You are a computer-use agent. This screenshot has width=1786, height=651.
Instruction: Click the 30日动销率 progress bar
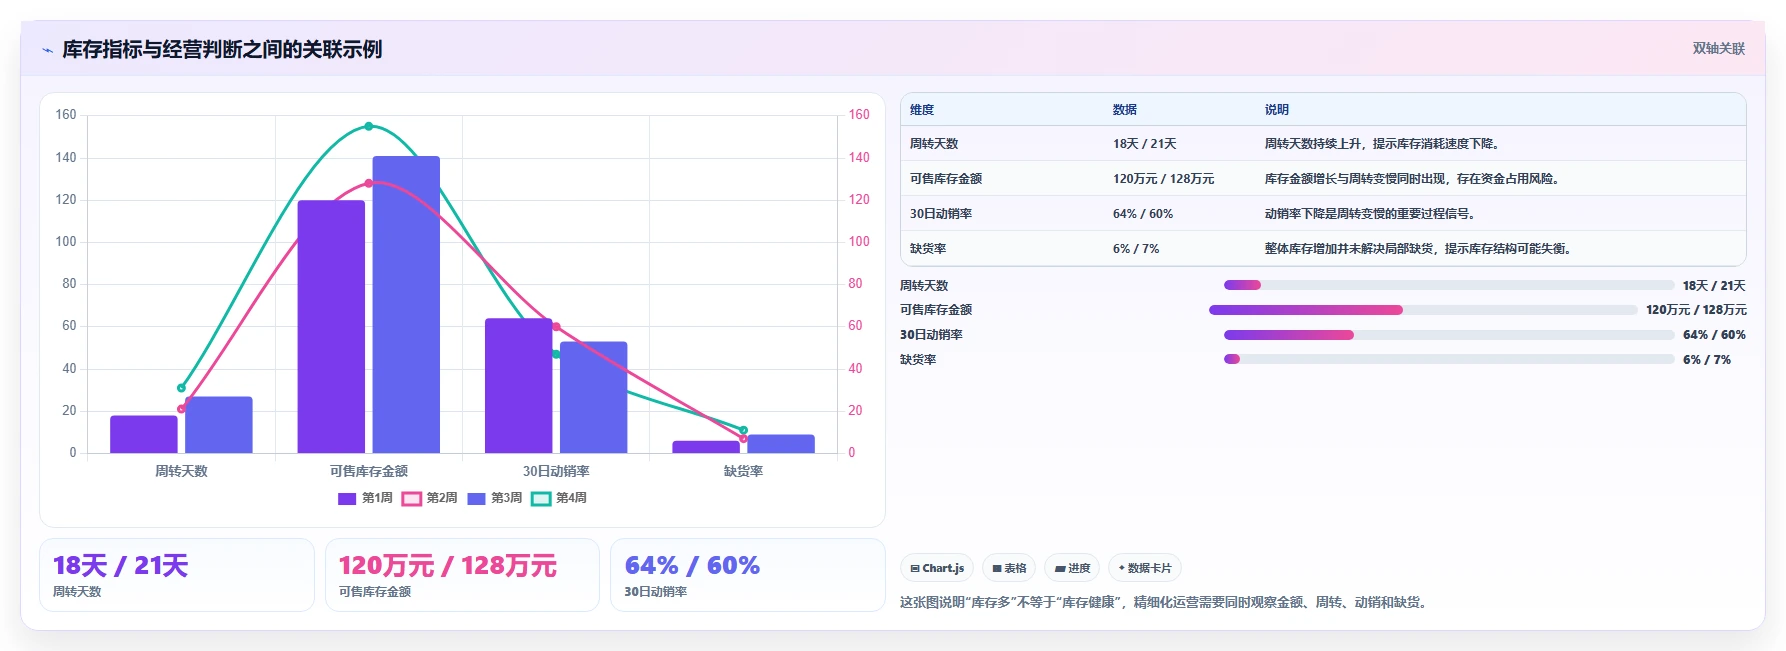1449,335
